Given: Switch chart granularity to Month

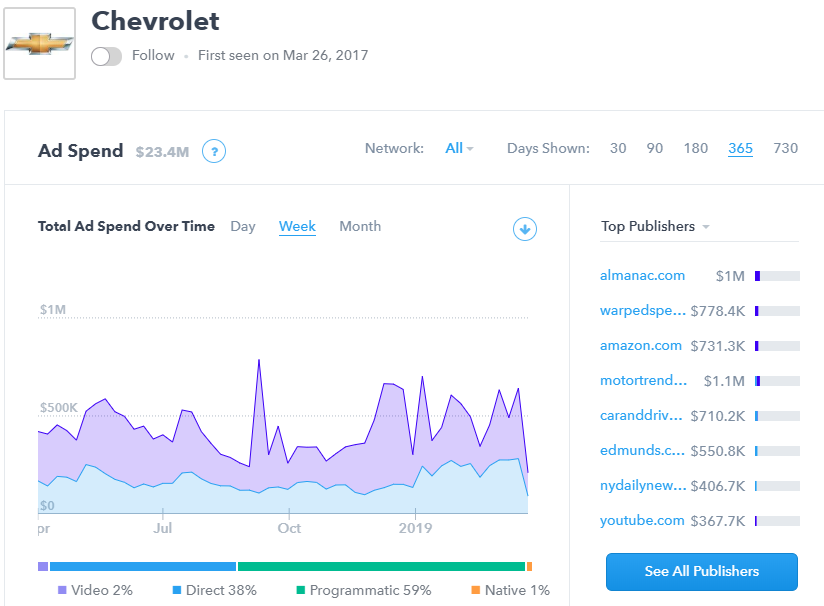Looking at the screenshot, I should click(x=360, y=226).
